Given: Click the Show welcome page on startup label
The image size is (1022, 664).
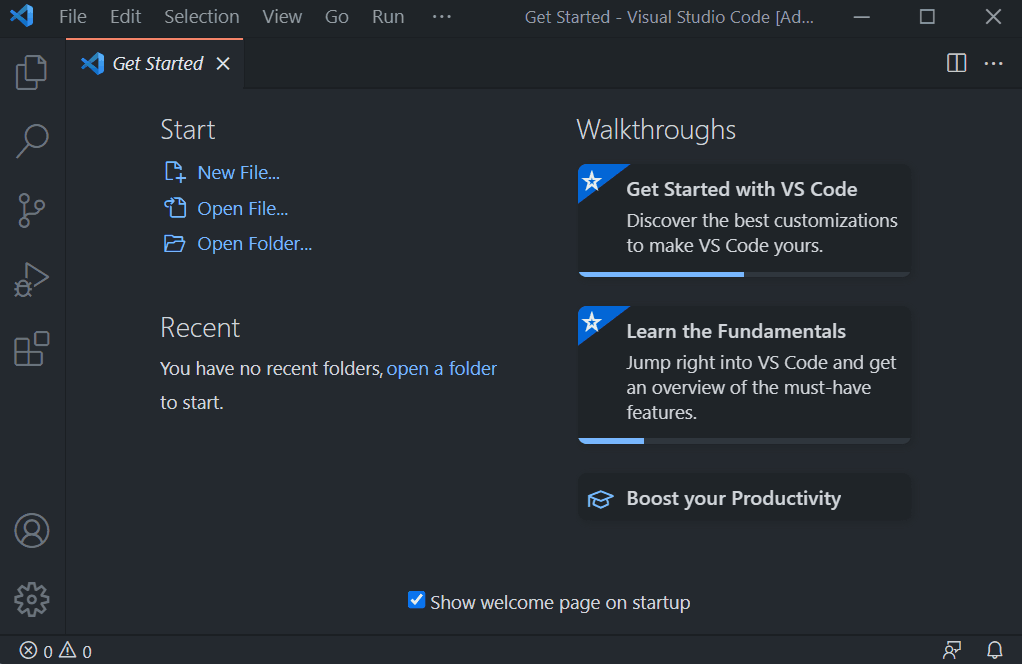Looking at the screenshot, I should 560,603.
